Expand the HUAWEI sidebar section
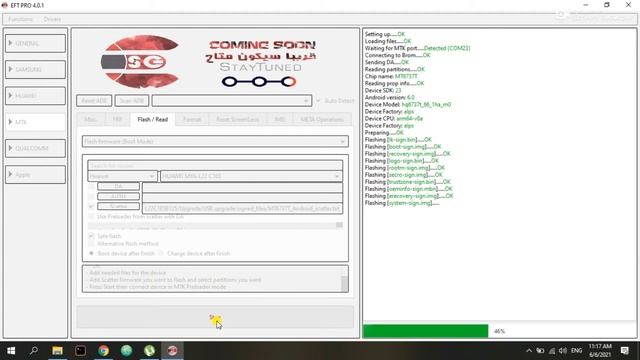640x360 pixels. [x=35, y=96]
